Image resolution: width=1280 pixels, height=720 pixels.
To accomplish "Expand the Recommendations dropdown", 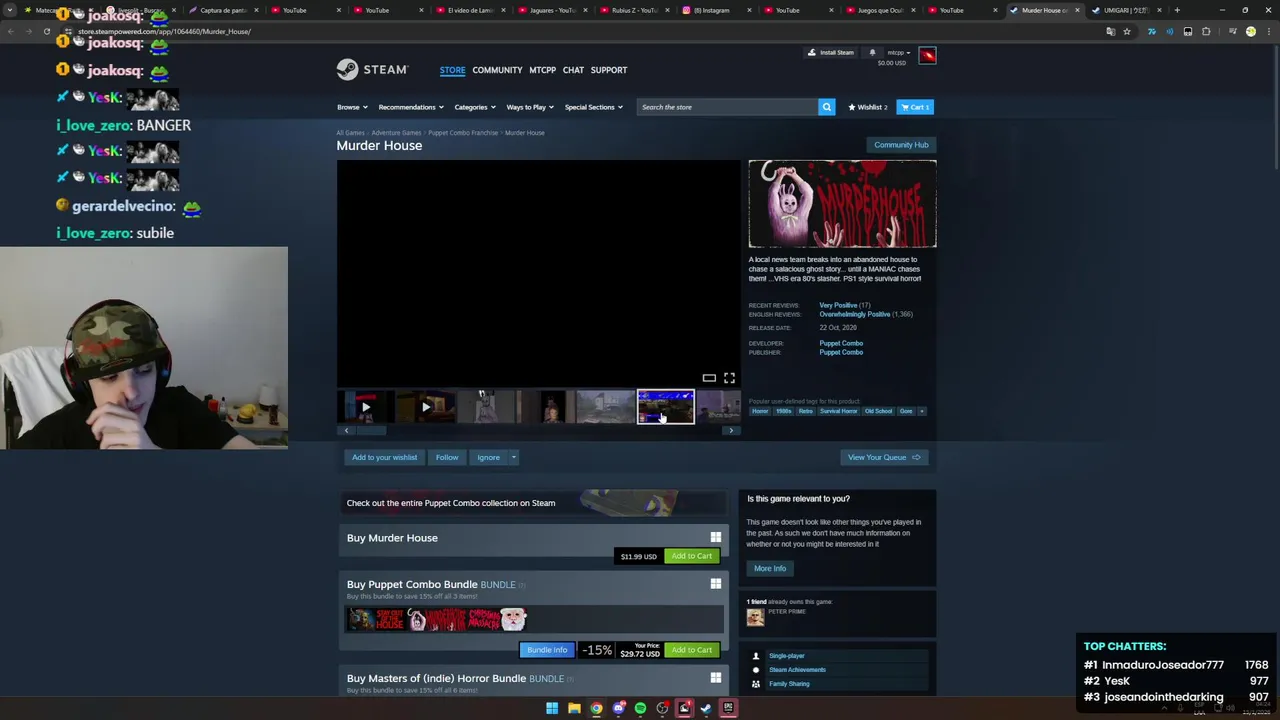I will point(410,107).
